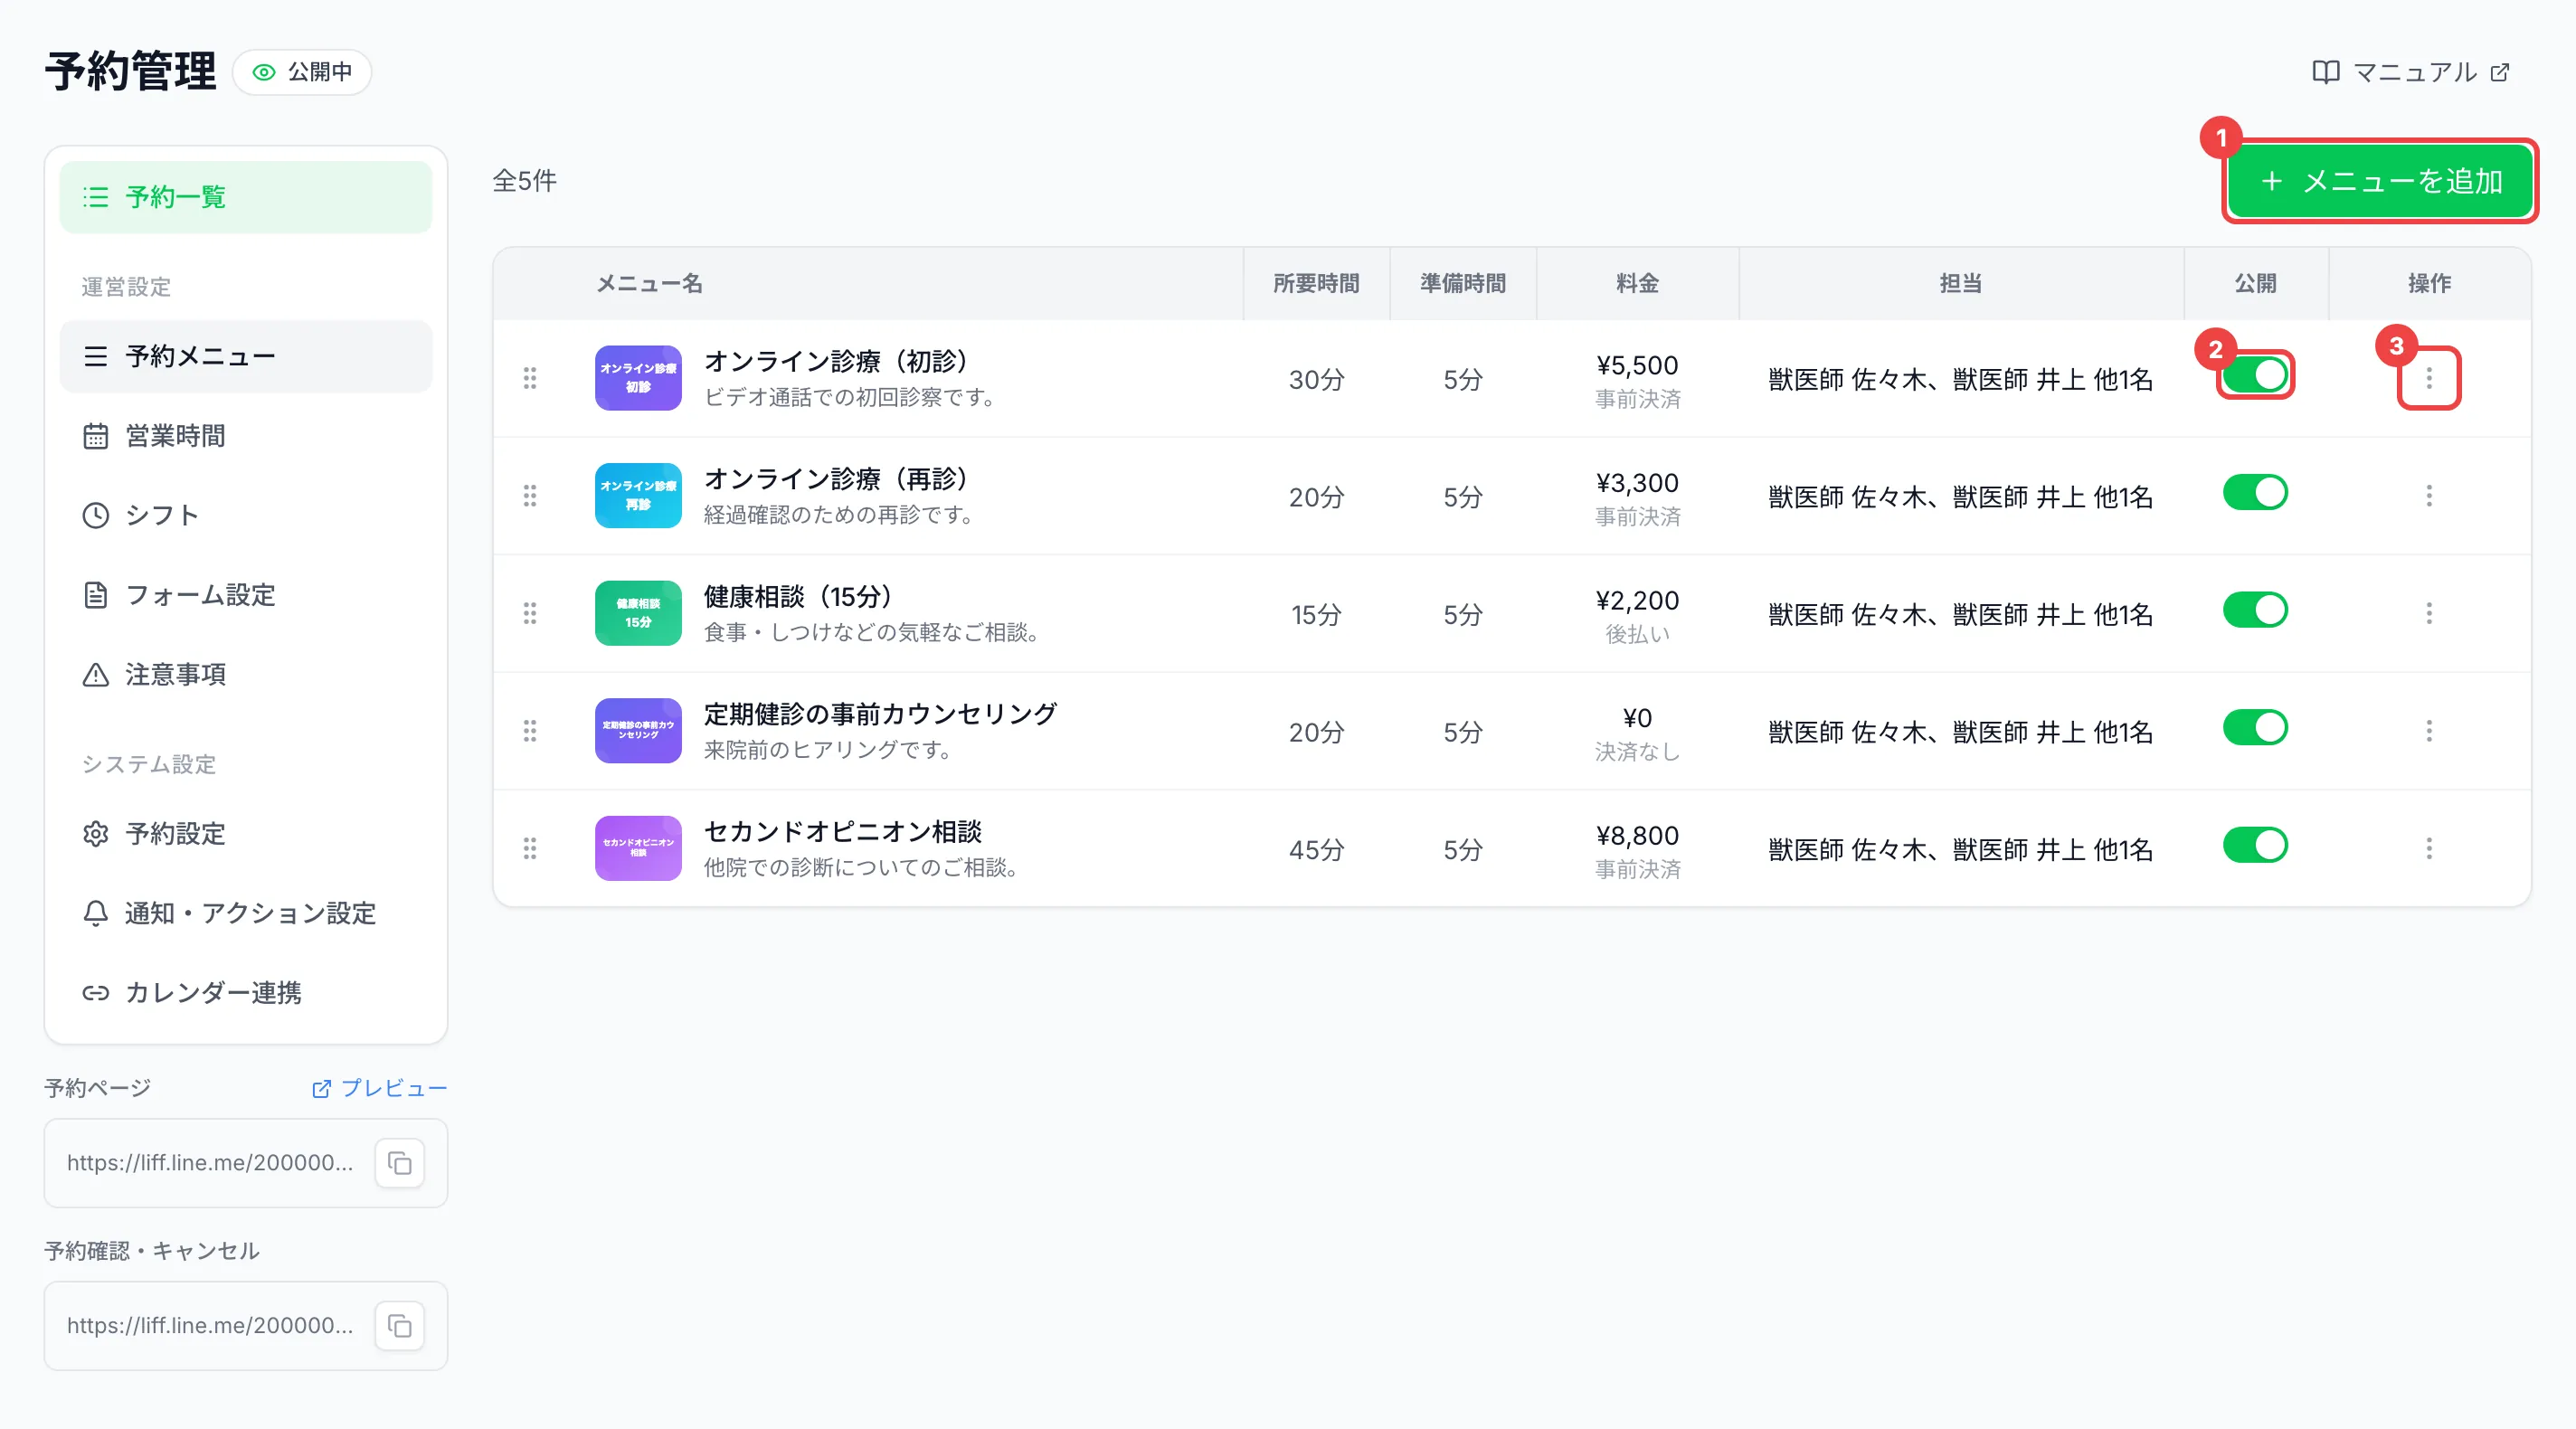Open 営業時間 settings
2576x1429 pixels.
point(246,436)
